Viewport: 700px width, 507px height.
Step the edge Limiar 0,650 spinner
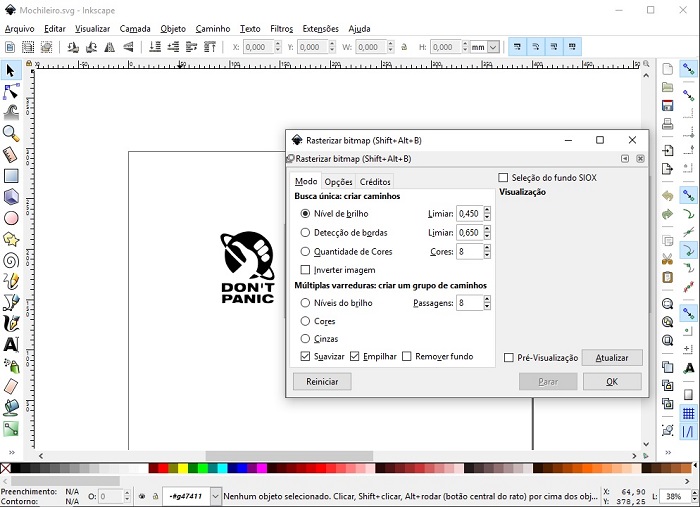tap(487, 233)
